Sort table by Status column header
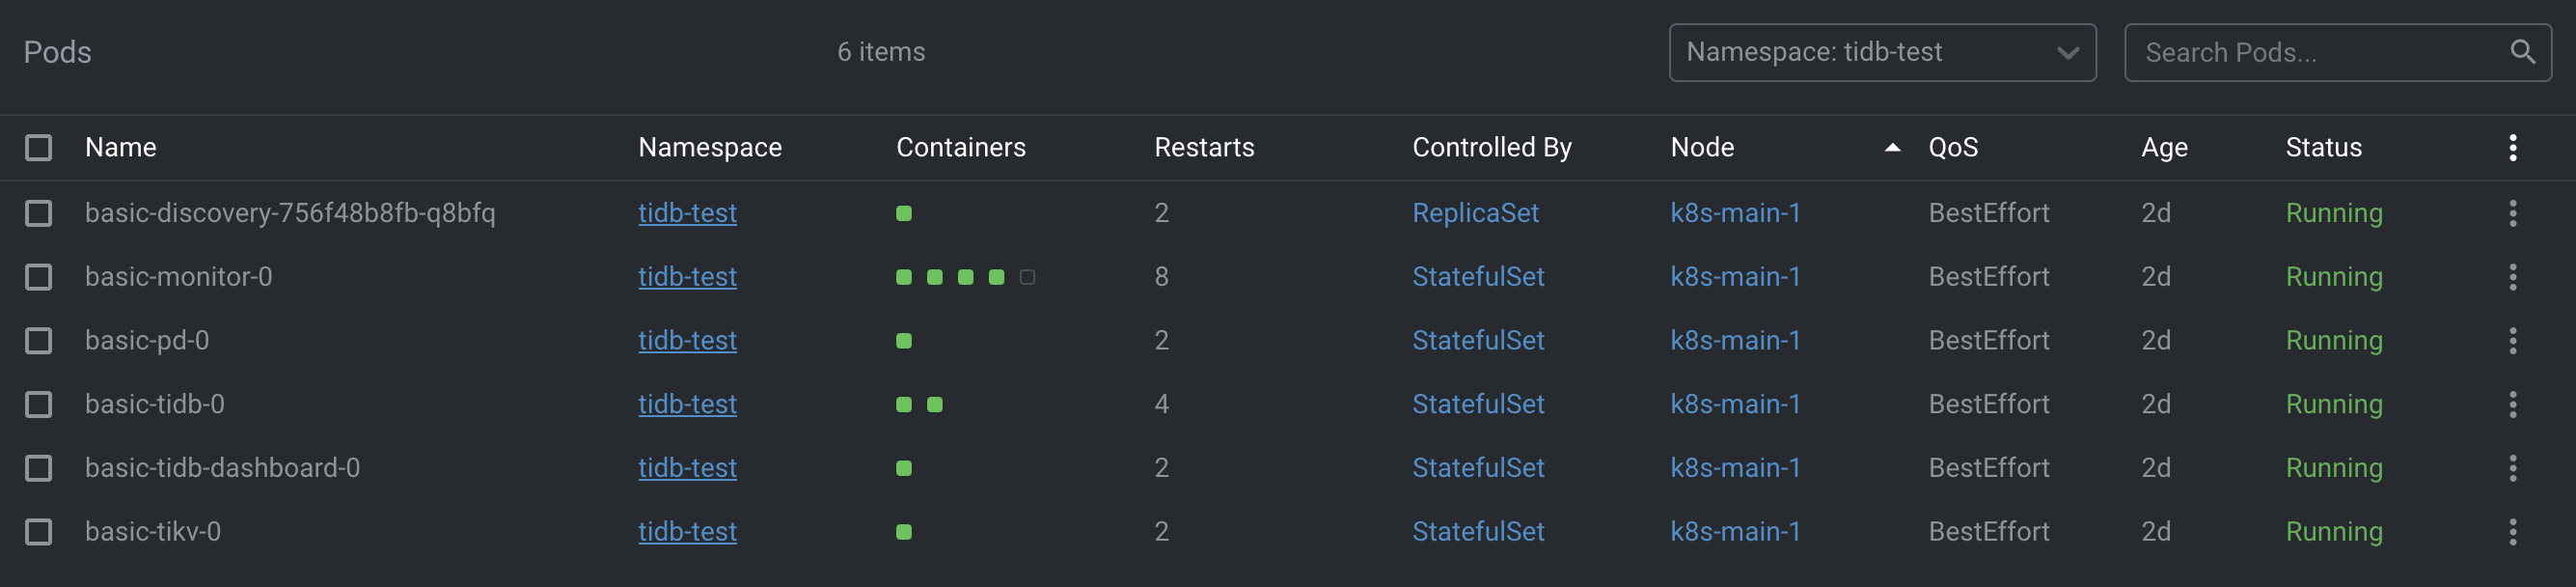 tap(2323, 148)
